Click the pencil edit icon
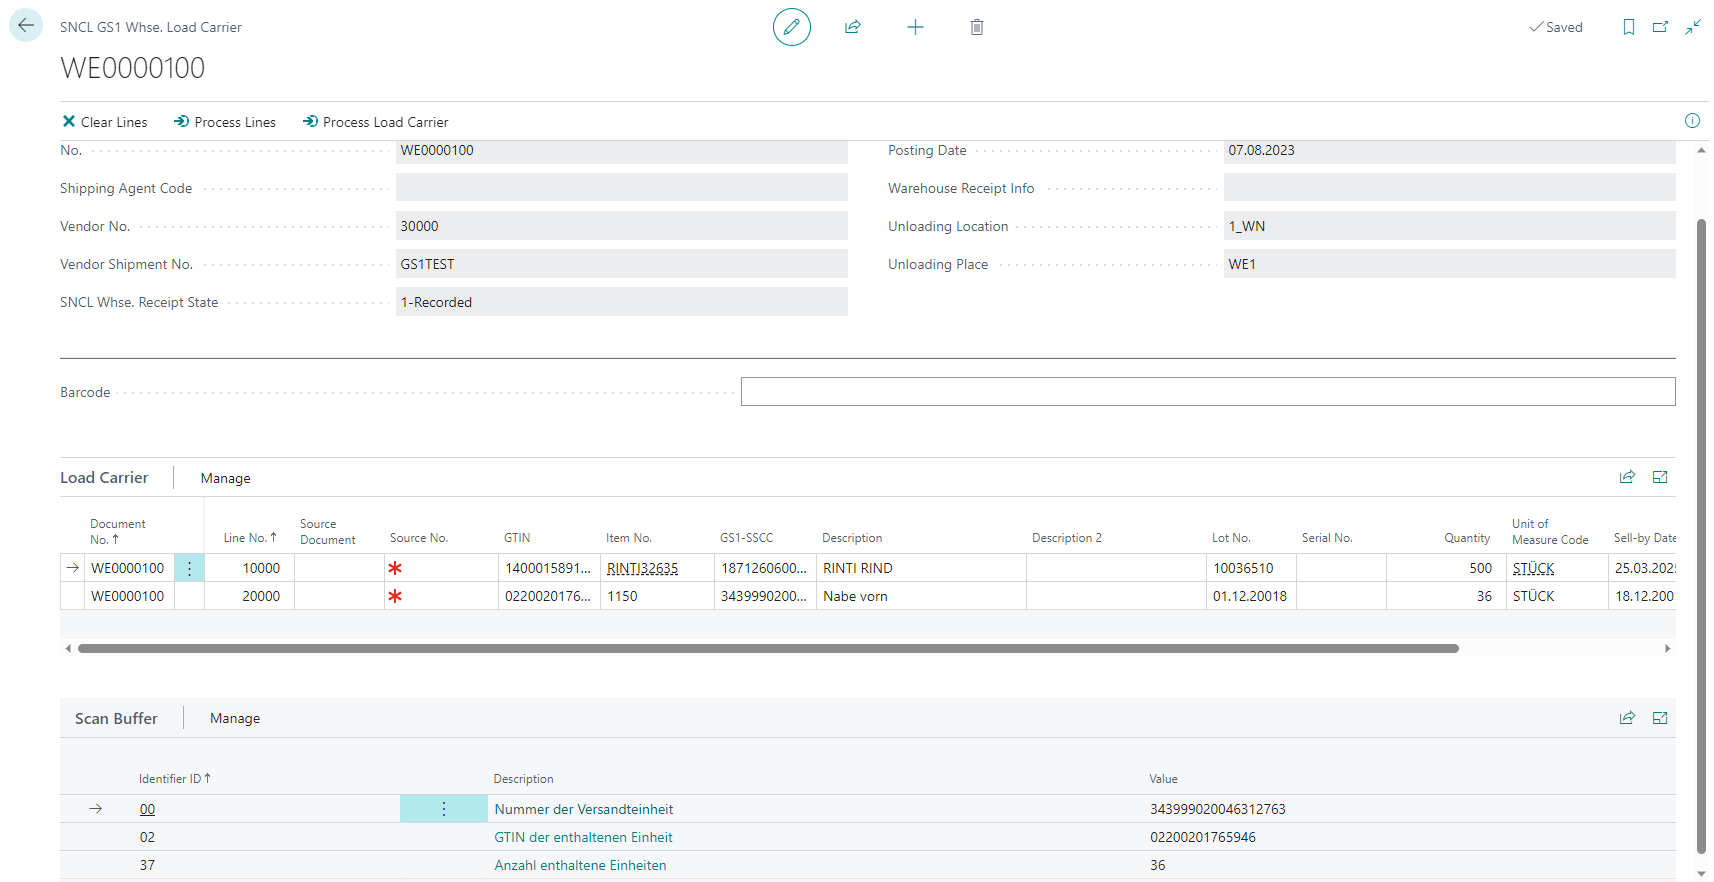This screenshot has width=1714, height=882. pyautogui.click(x=791, y=27)
